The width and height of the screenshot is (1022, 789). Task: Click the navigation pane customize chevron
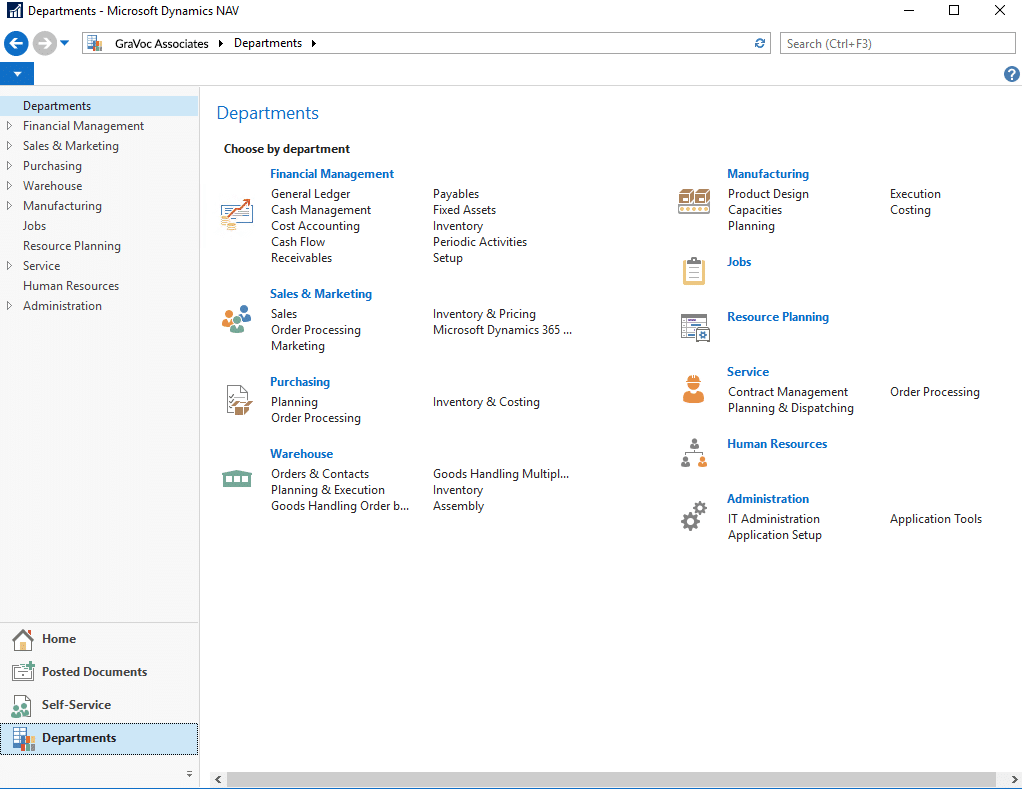tap(189, 774)
